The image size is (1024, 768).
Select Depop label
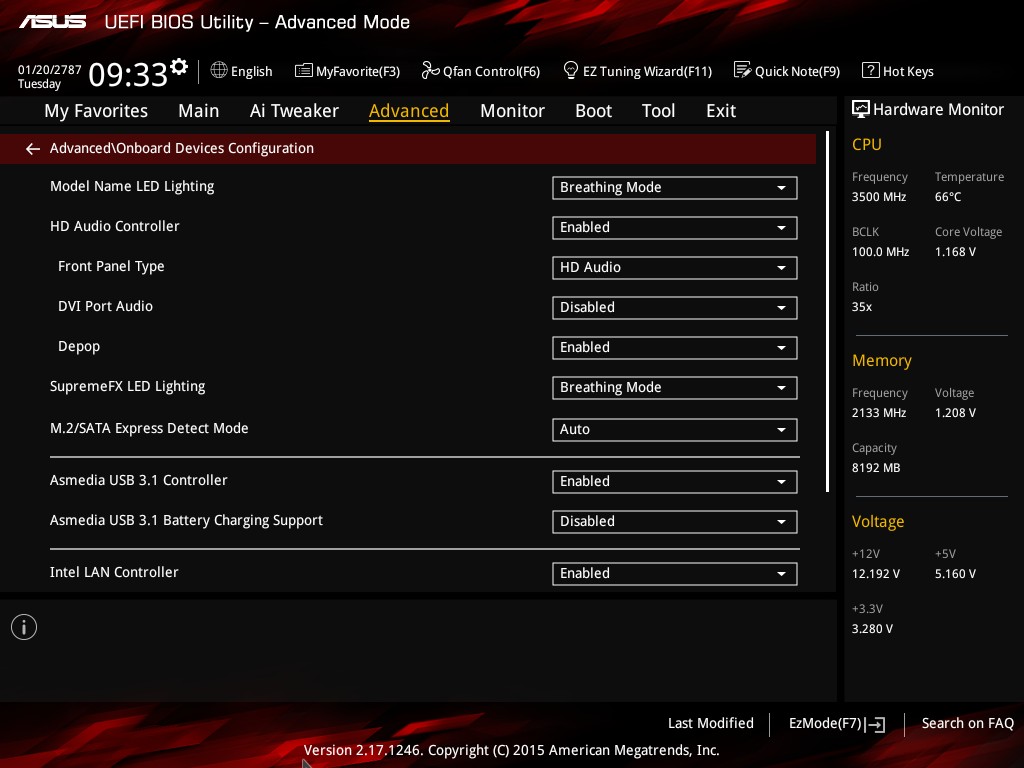coord(79,347)
